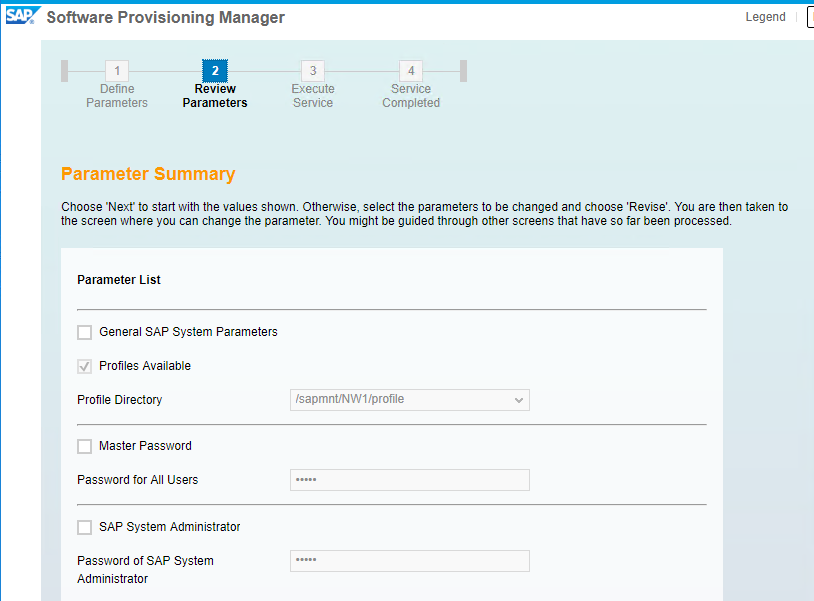Click Password of SAP System Administrator field
Screen dimensions: 814x601
[410, 561]
